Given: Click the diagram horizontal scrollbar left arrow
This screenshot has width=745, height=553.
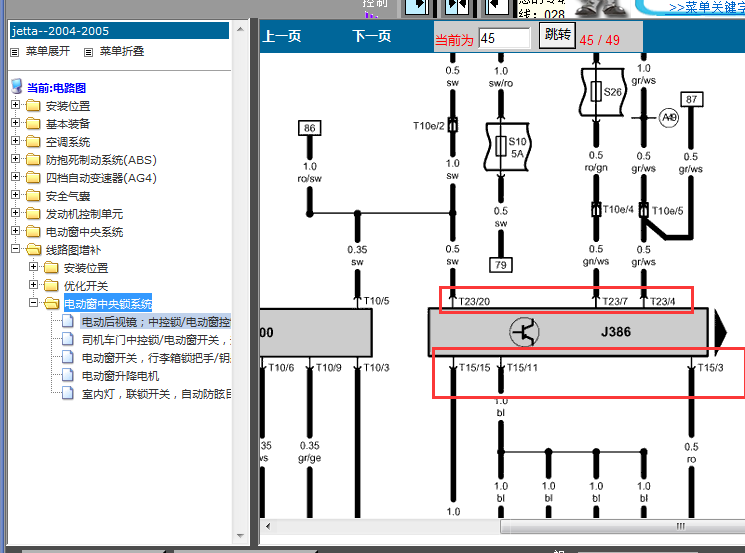Looking at the screenshot, I should [x=268, y=526].
